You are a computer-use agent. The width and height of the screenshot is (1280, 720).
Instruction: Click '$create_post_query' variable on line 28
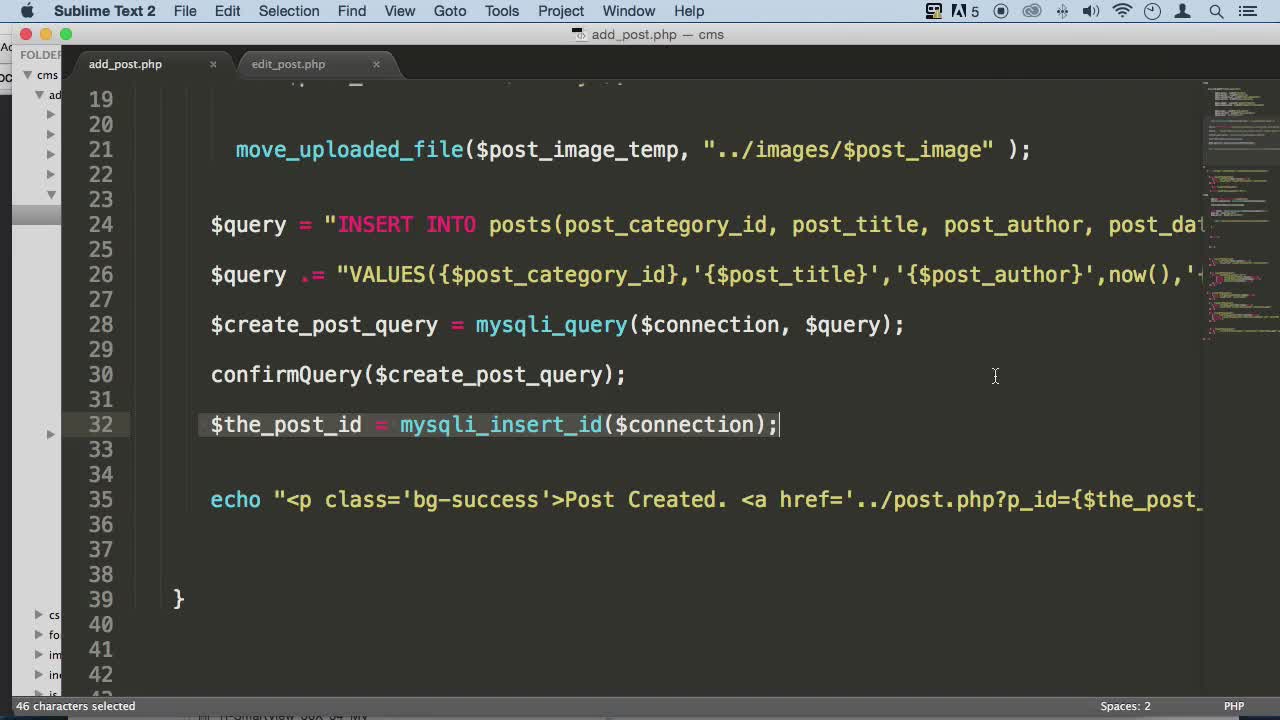click(x=324, y=325)
